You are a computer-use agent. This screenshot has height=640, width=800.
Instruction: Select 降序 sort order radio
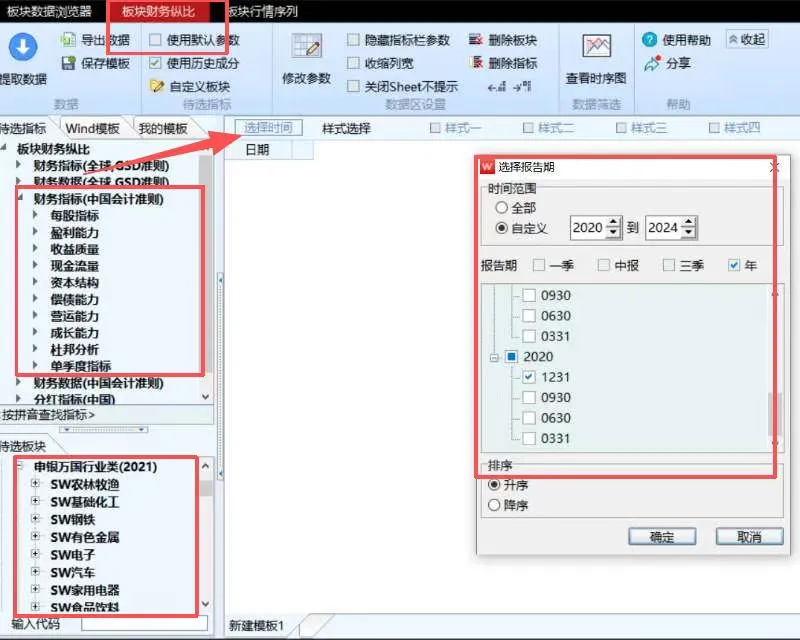(x=494, y=505)
